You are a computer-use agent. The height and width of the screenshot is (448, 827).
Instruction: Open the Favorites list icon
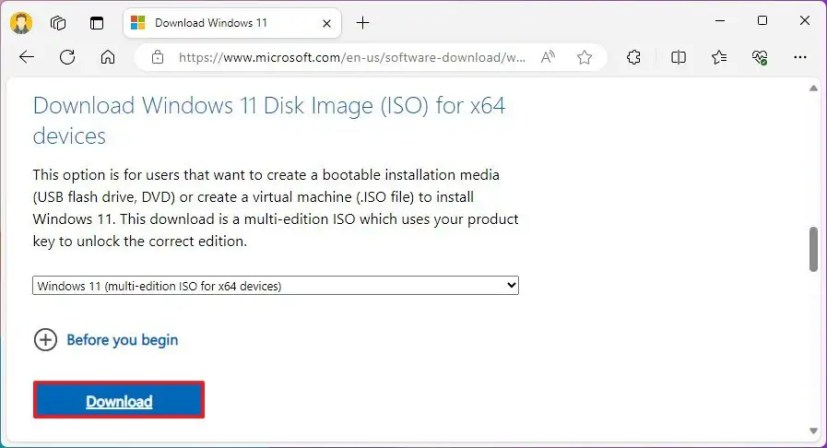pos(719,57)
